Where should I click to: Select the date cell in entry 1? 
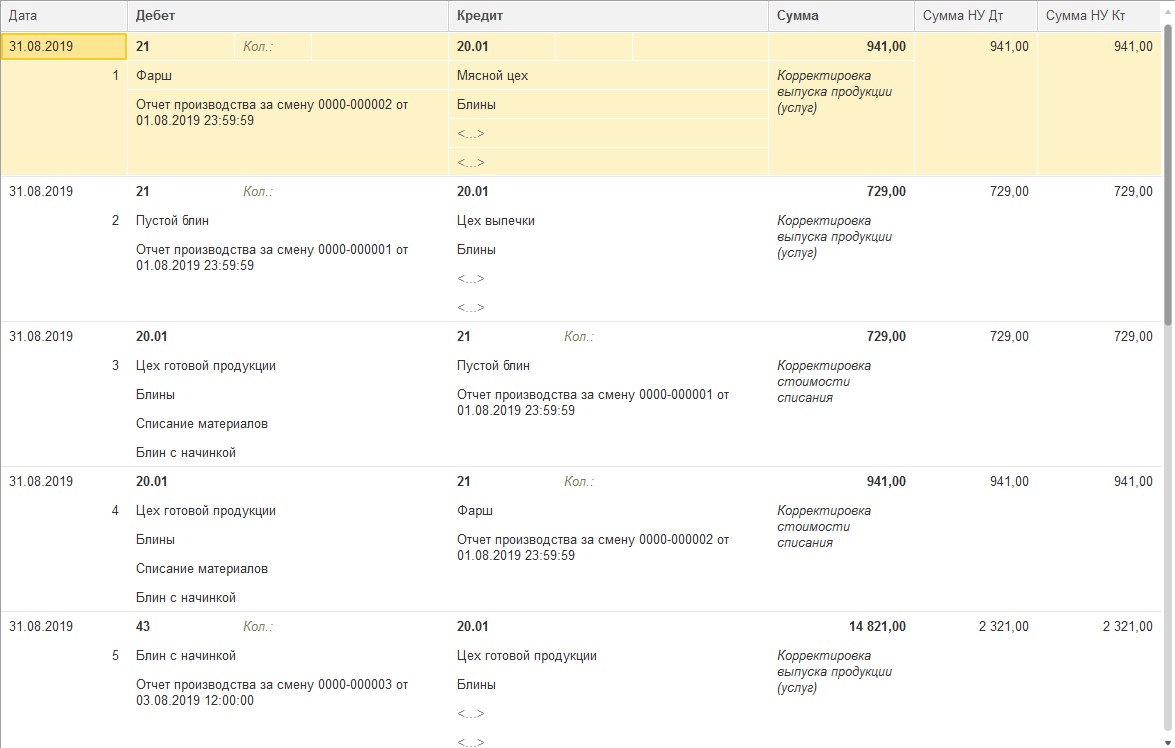[x=41, y=46]
